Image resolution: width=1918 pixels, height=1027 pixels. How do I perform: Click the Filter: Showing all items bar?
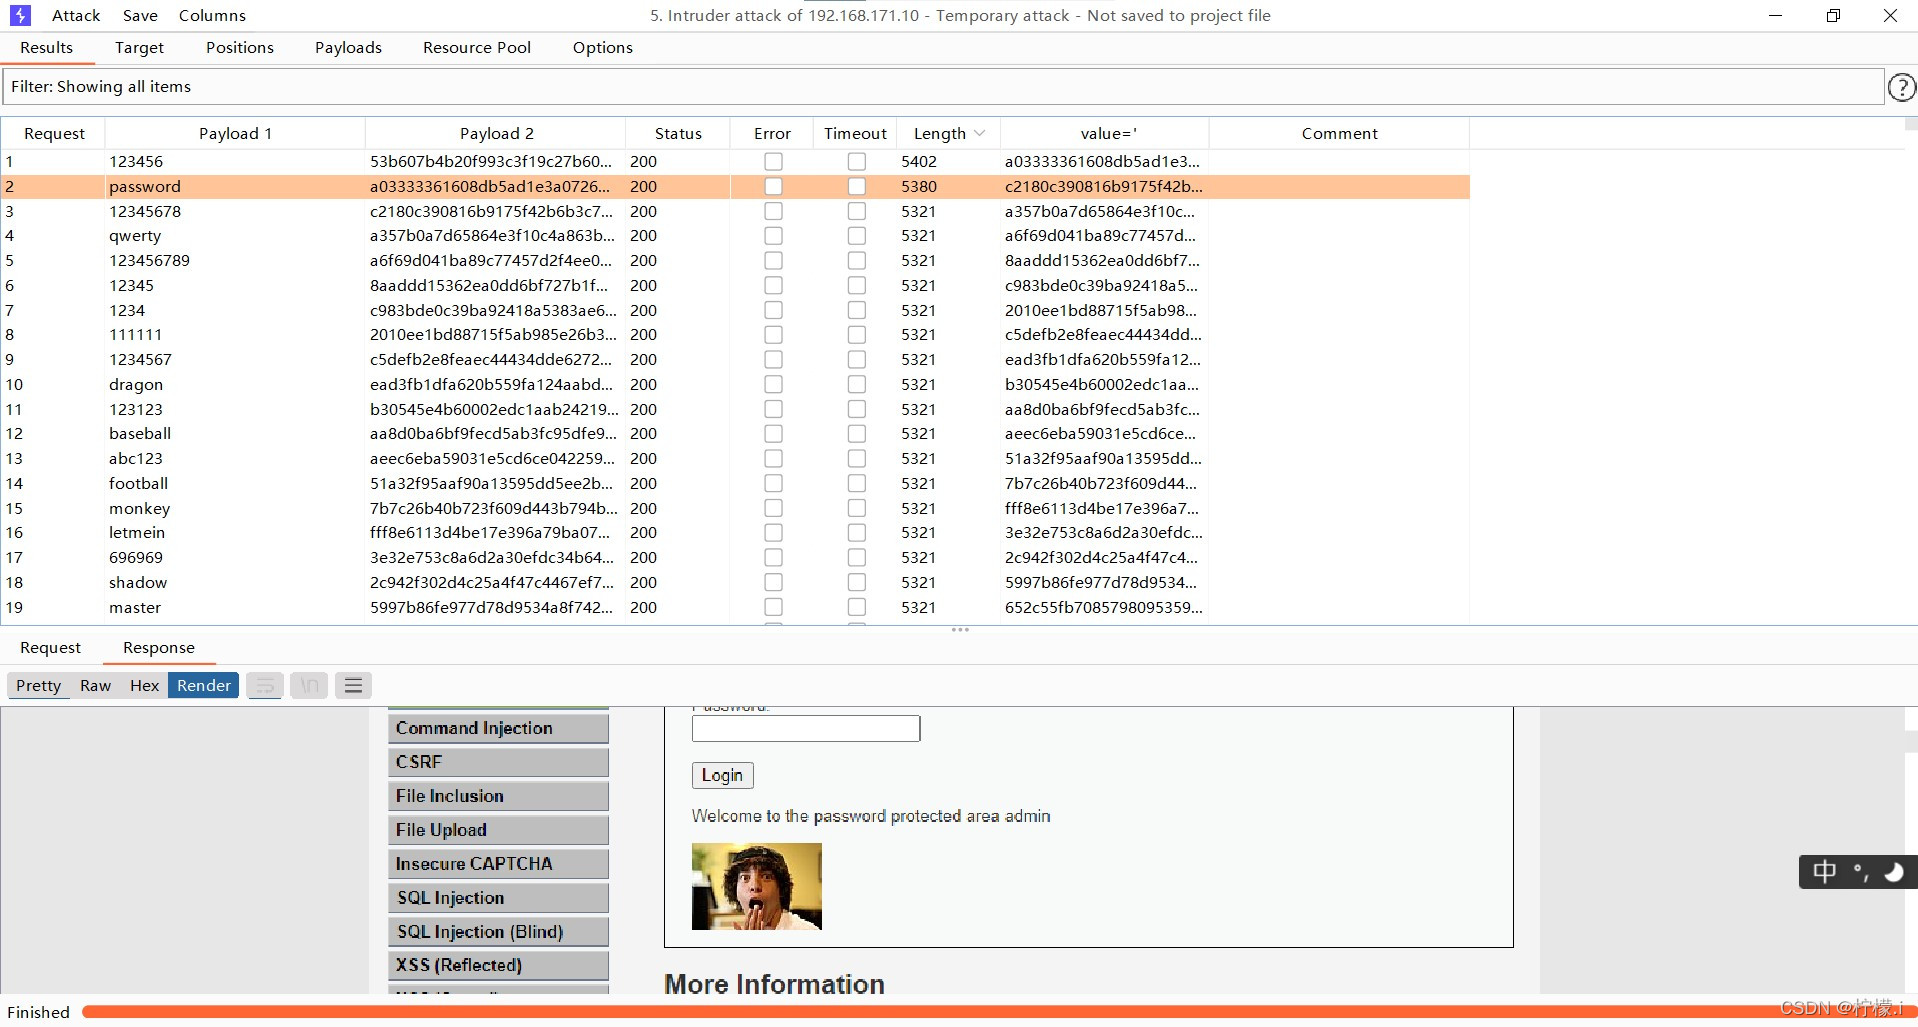pos(943,87)
